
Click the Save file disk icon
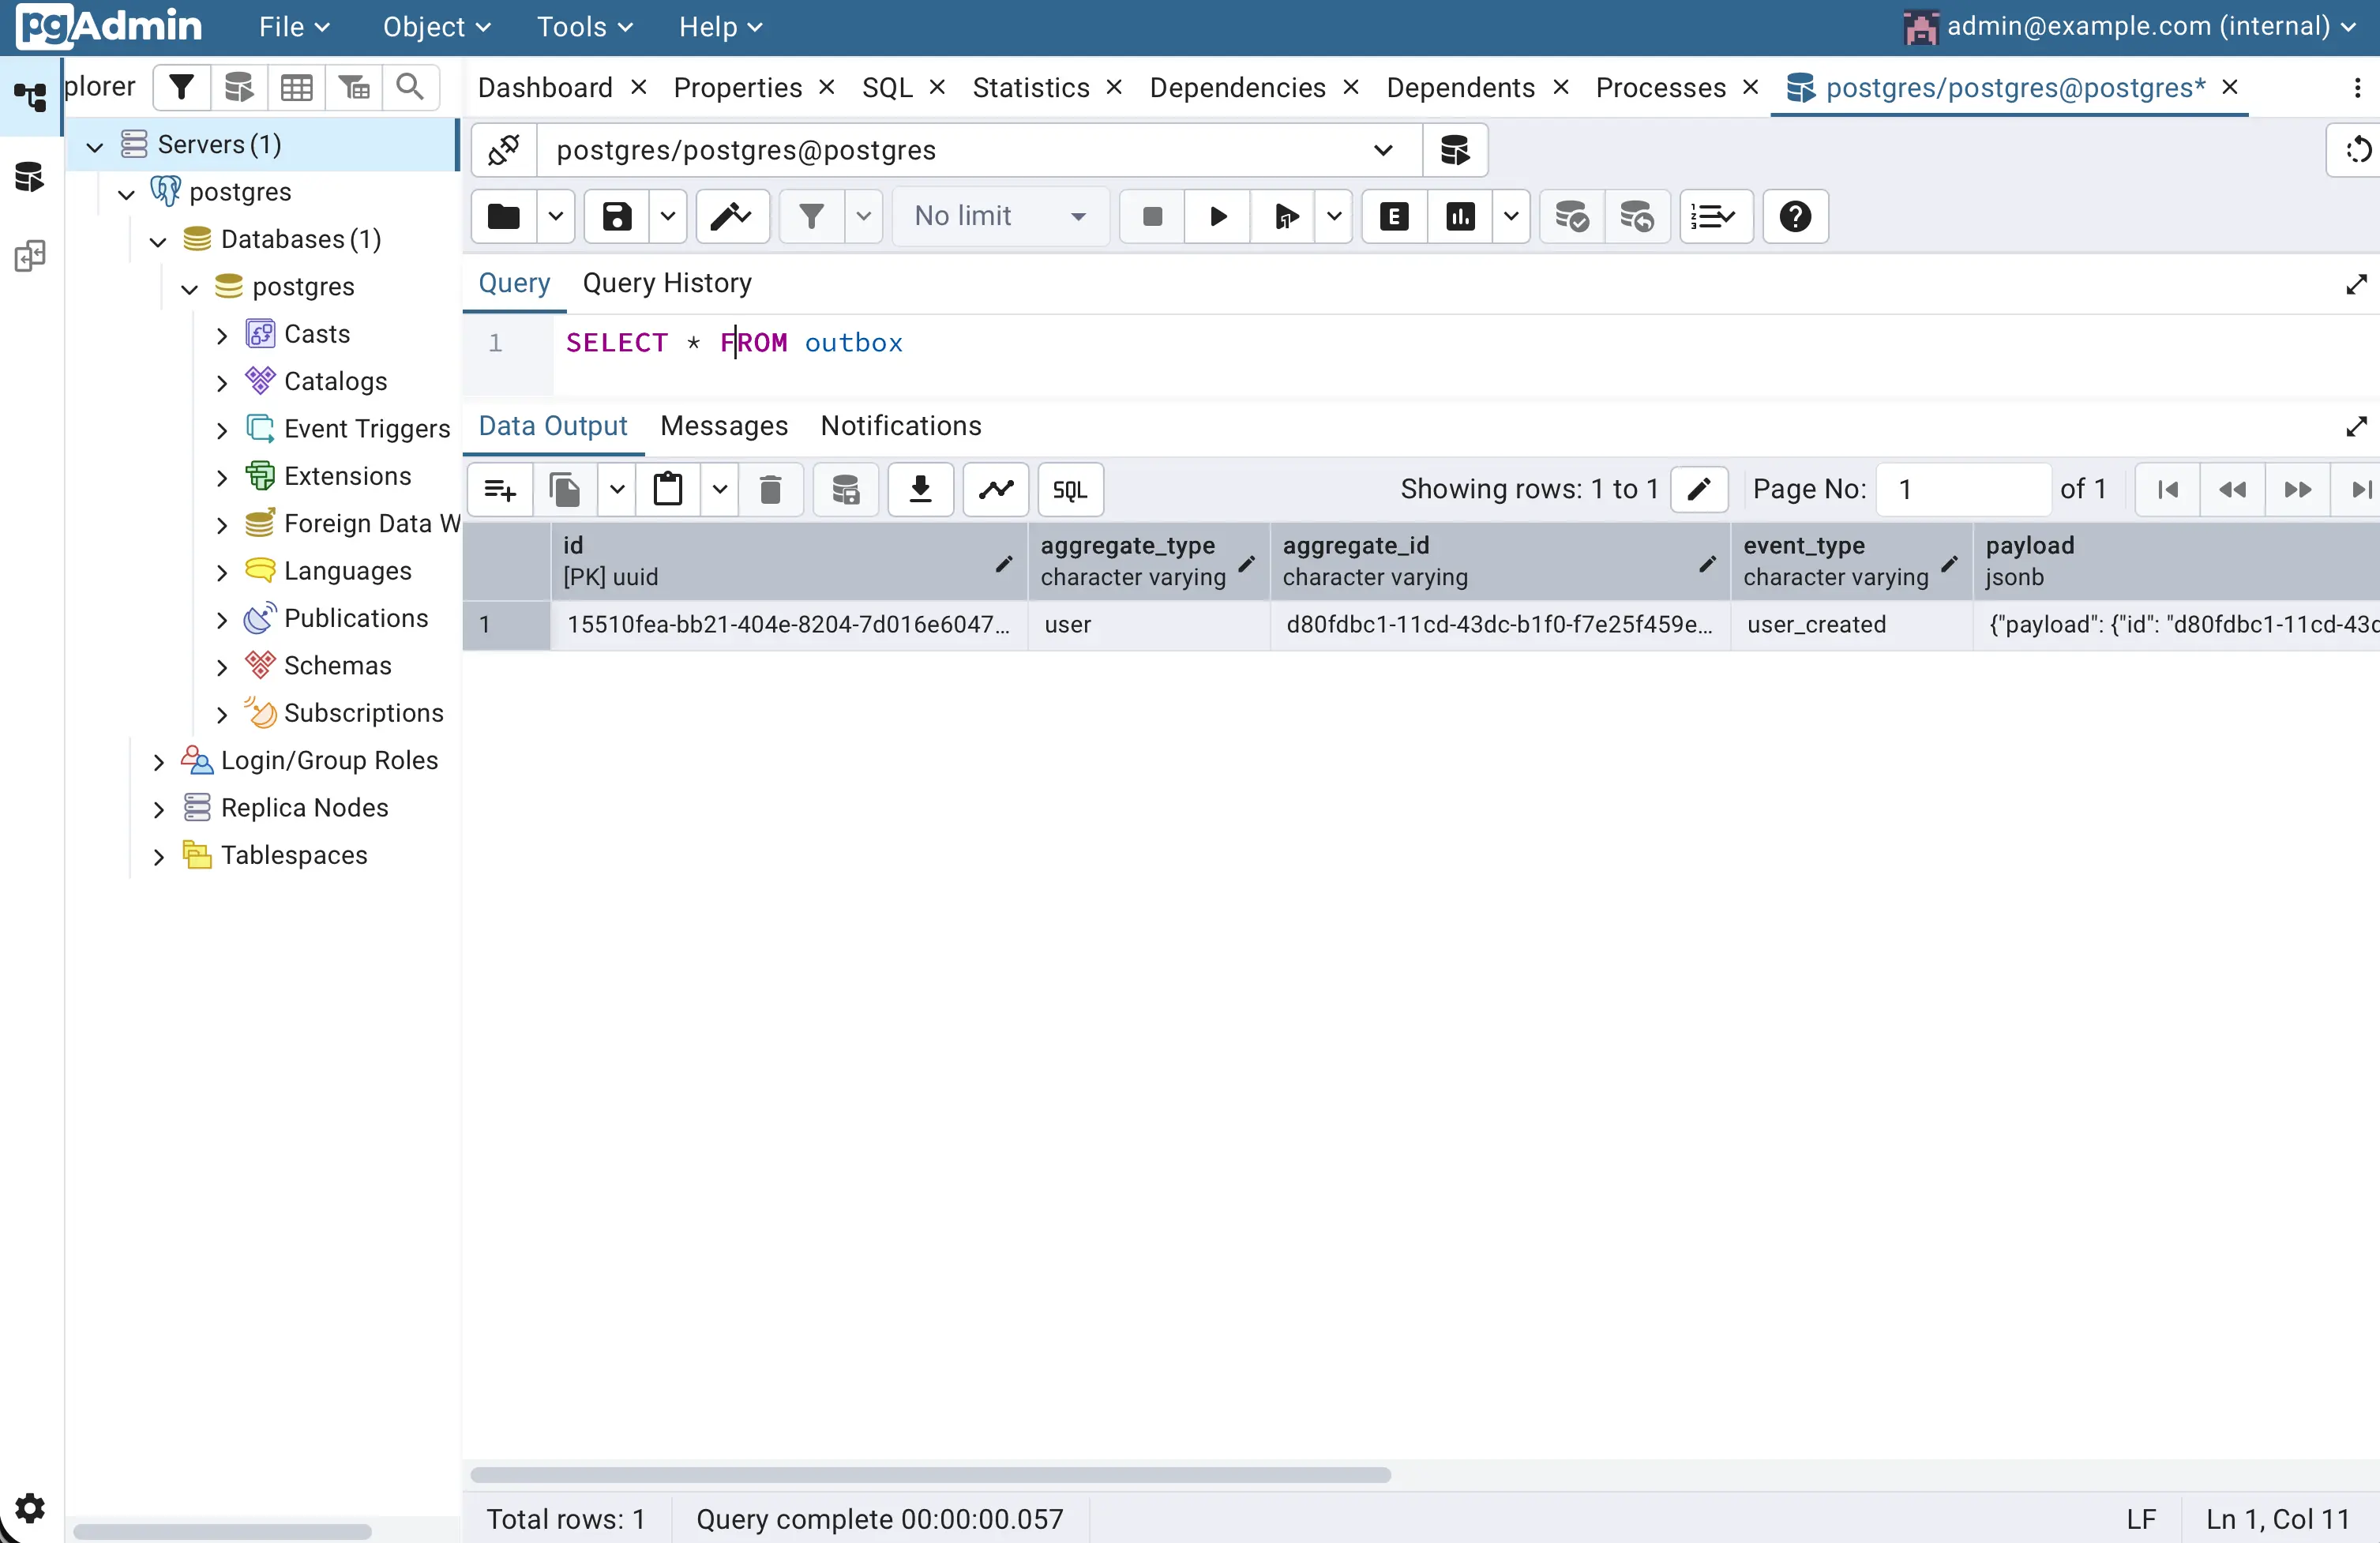616,217
